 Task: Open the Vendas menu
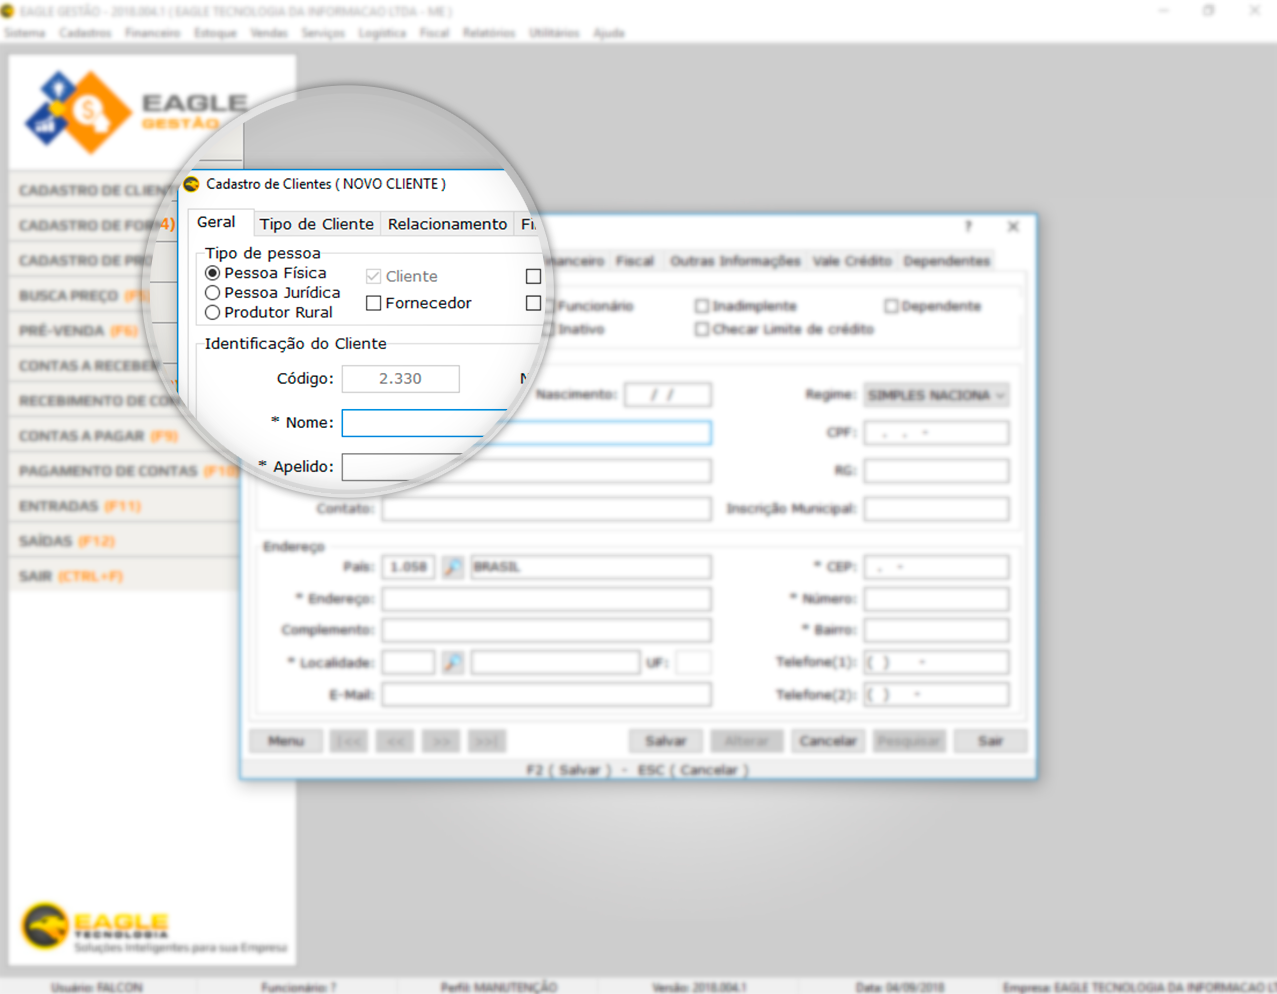pos(269,33)
